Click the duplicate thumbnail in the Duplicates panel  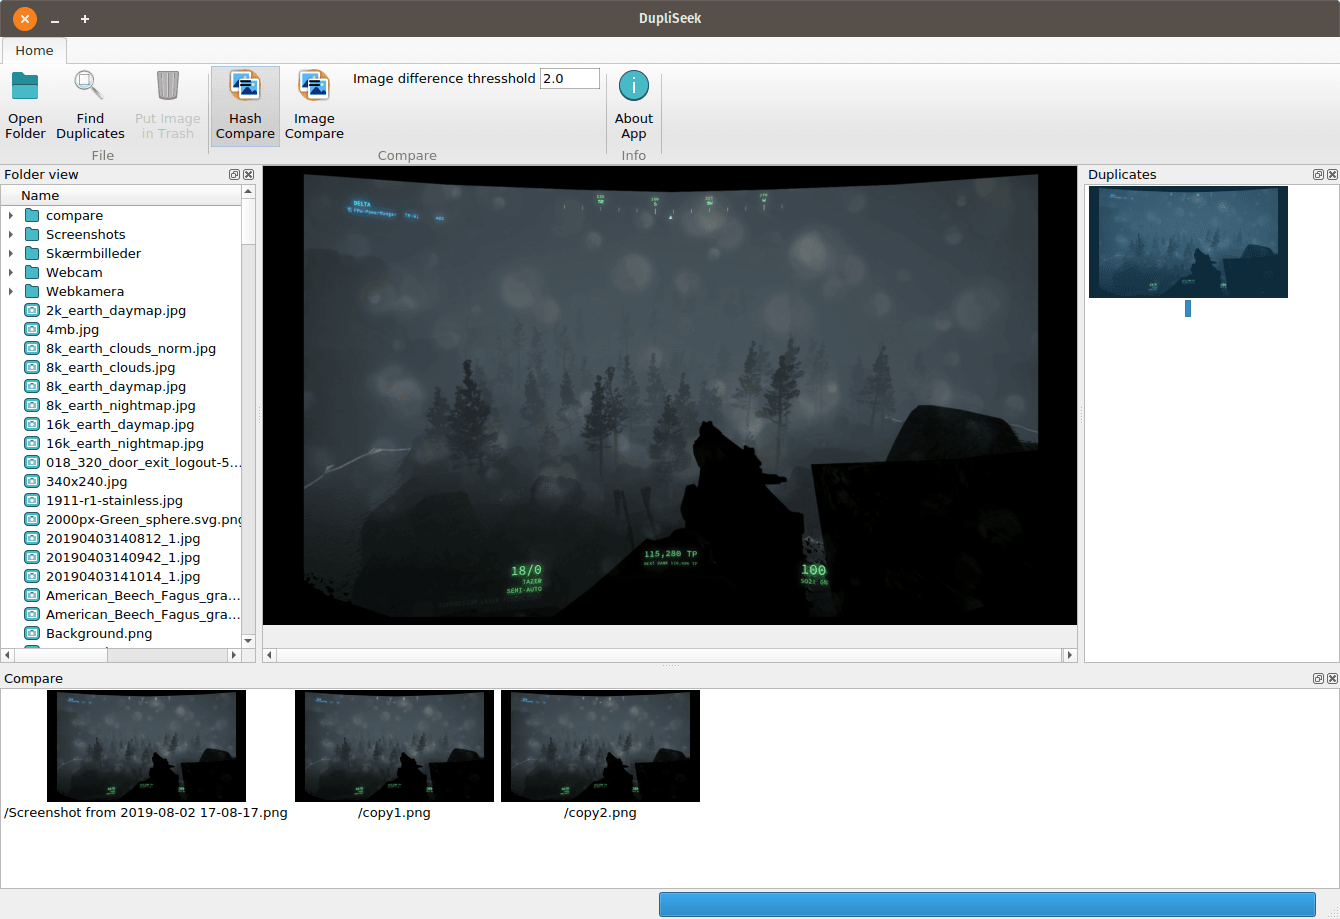click(x=1188, y=242)
